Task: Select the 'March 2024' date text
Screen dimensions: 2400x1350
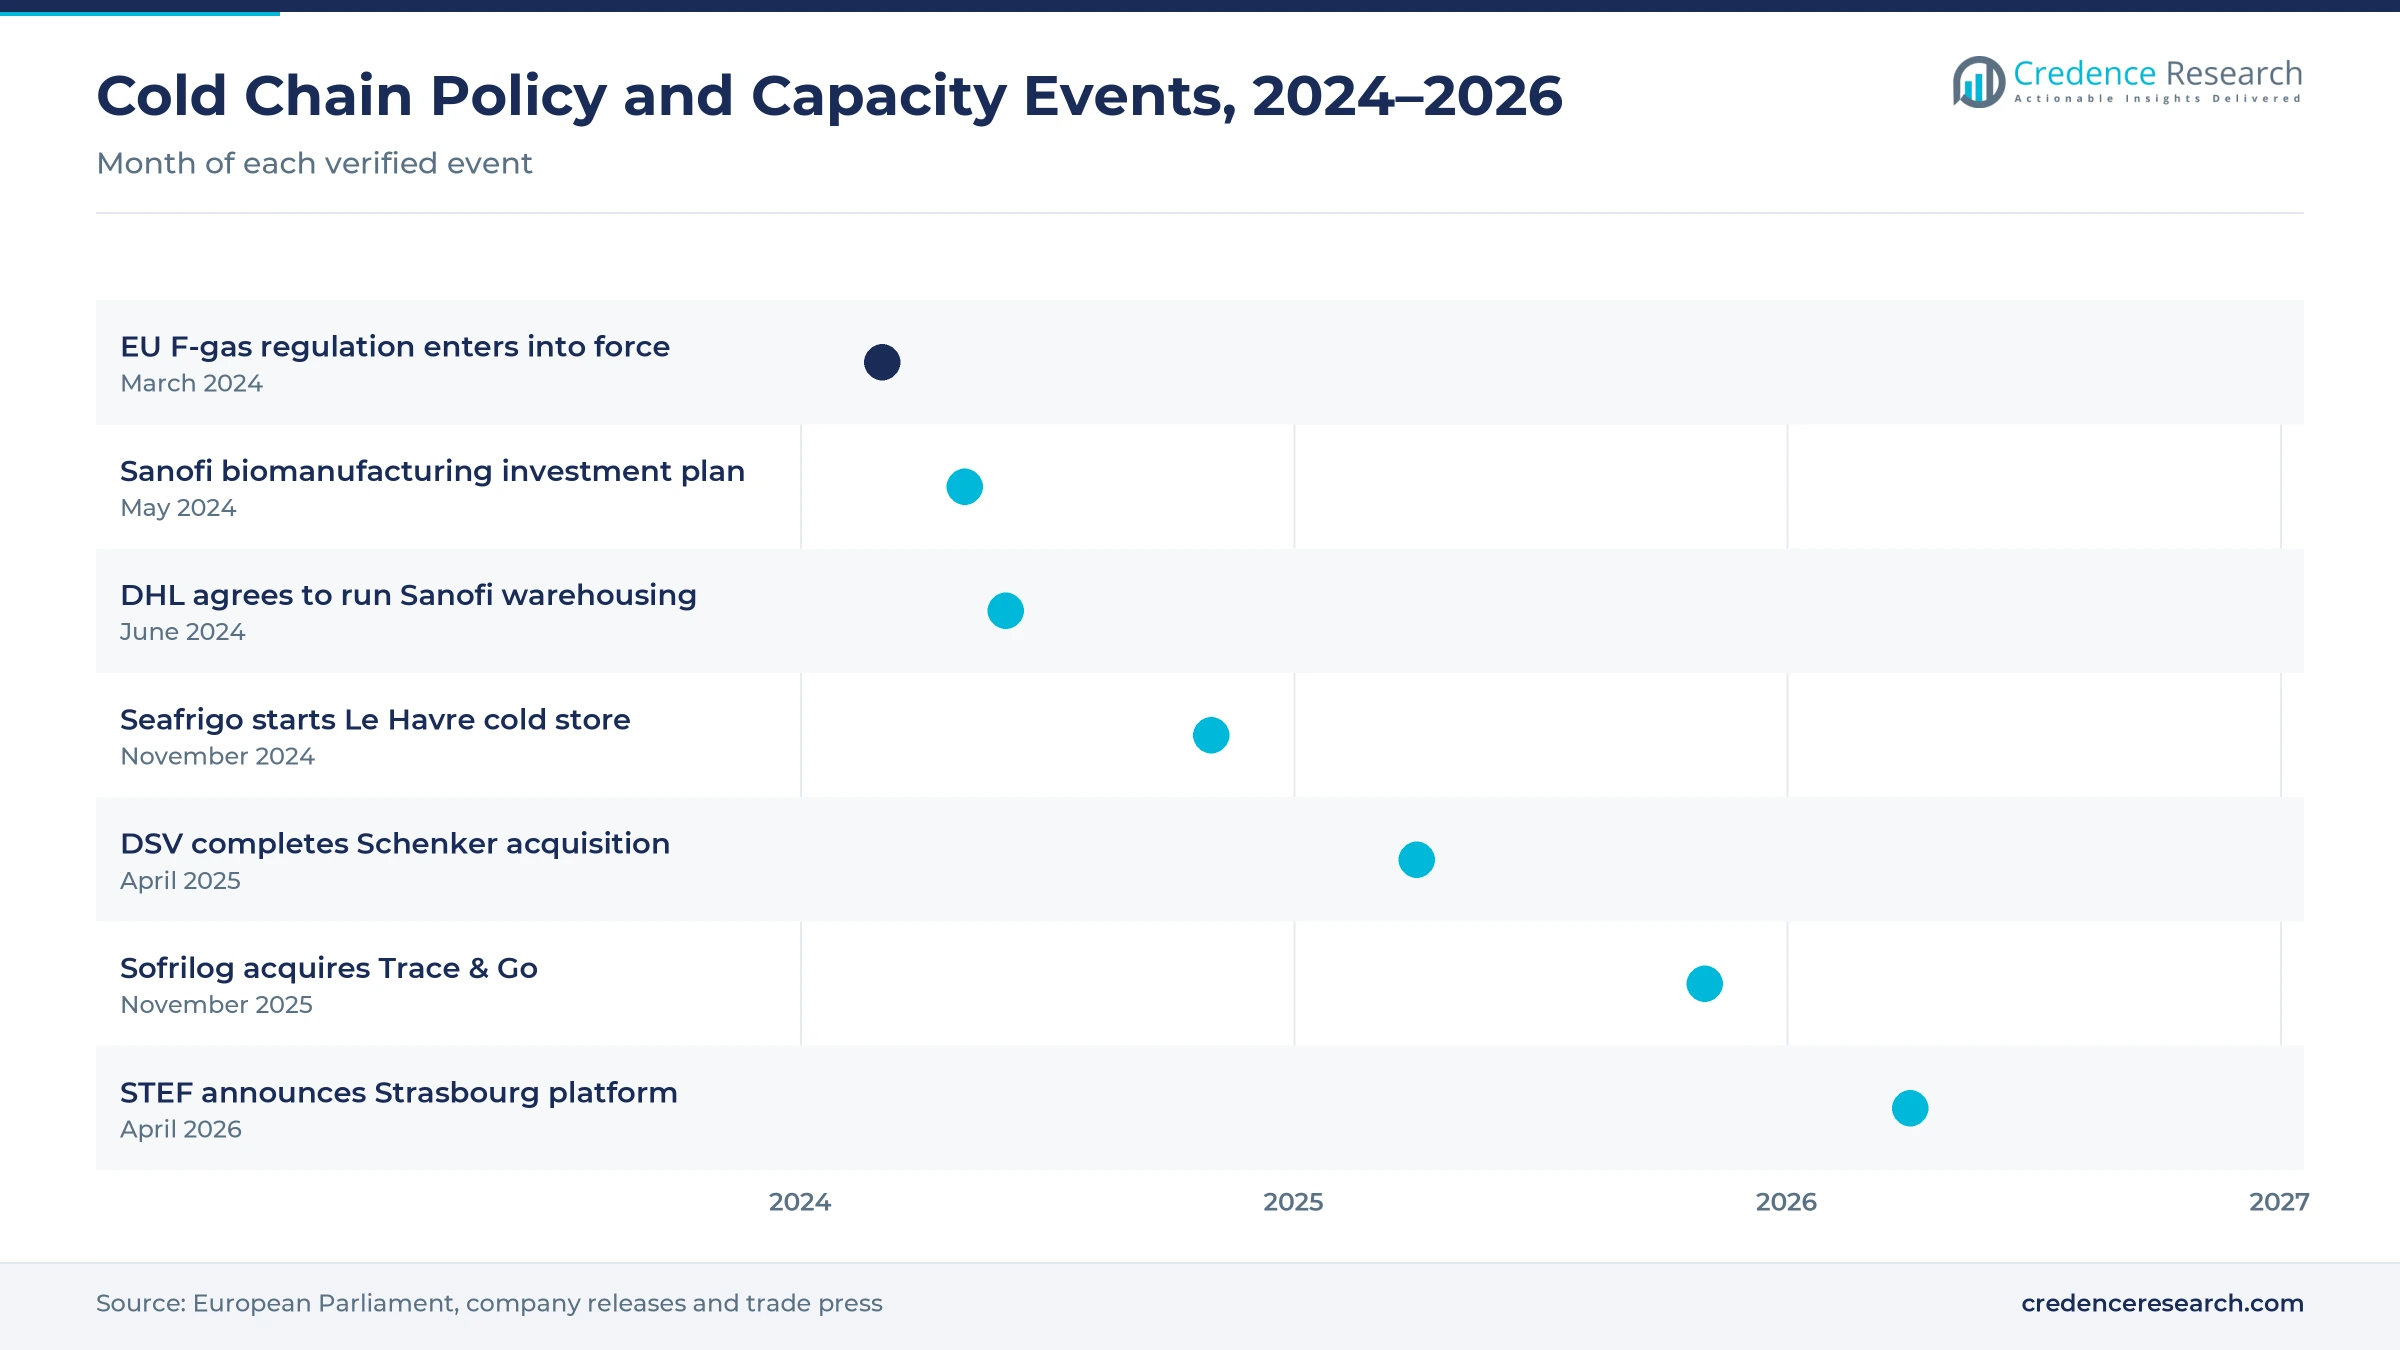Action: click(191, 383)
